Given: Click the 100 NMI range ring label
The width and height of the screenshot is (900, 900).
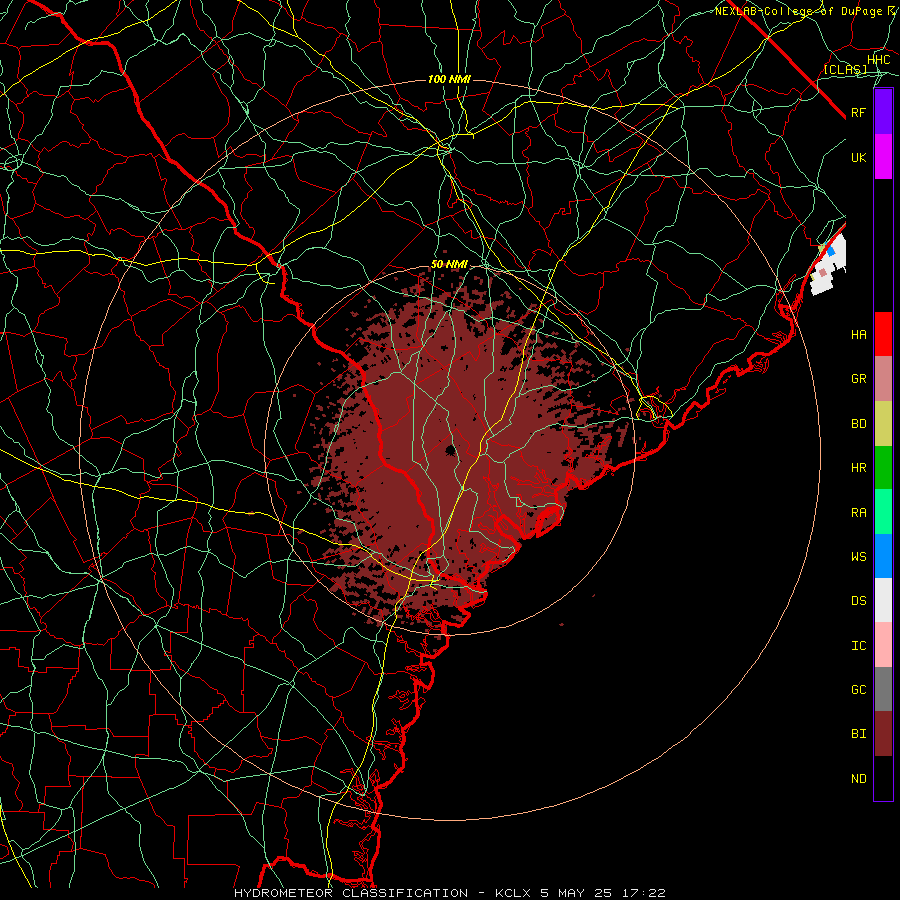Looking at the screenshot, I should (x=449, y=79).
